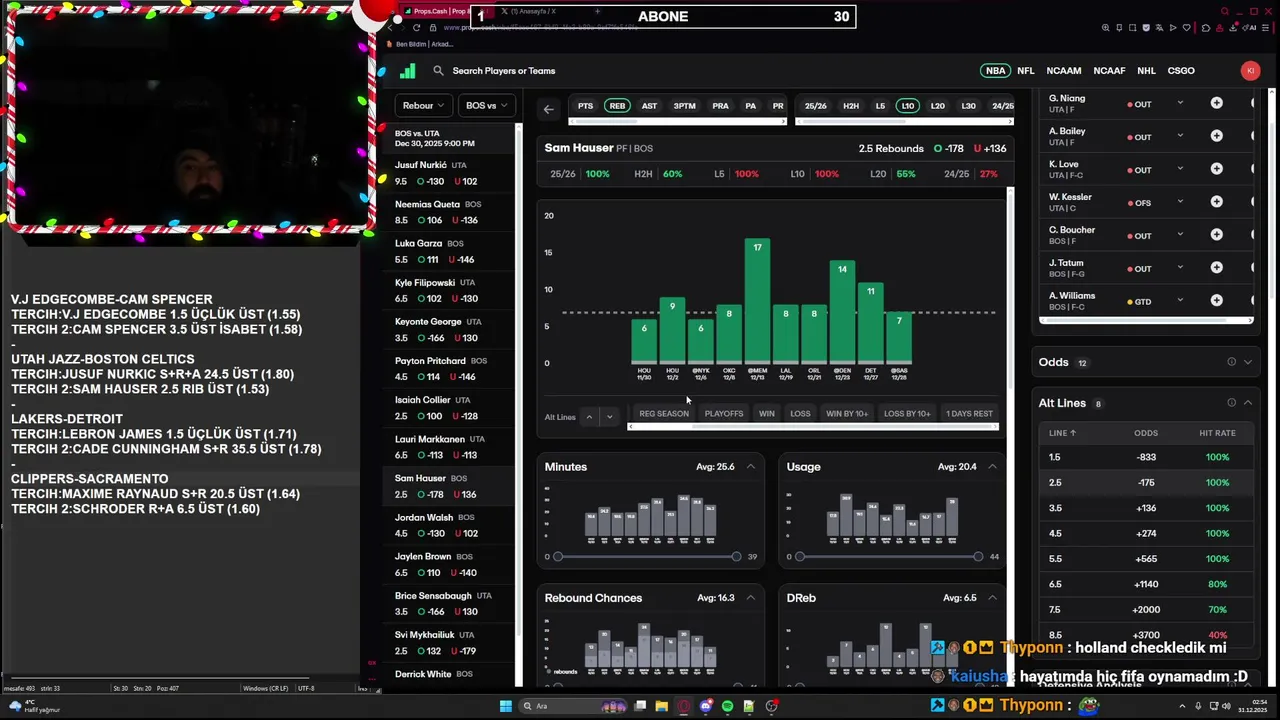
Task: Open Lauri Markkanen in the player list
Action: [448, 447]
